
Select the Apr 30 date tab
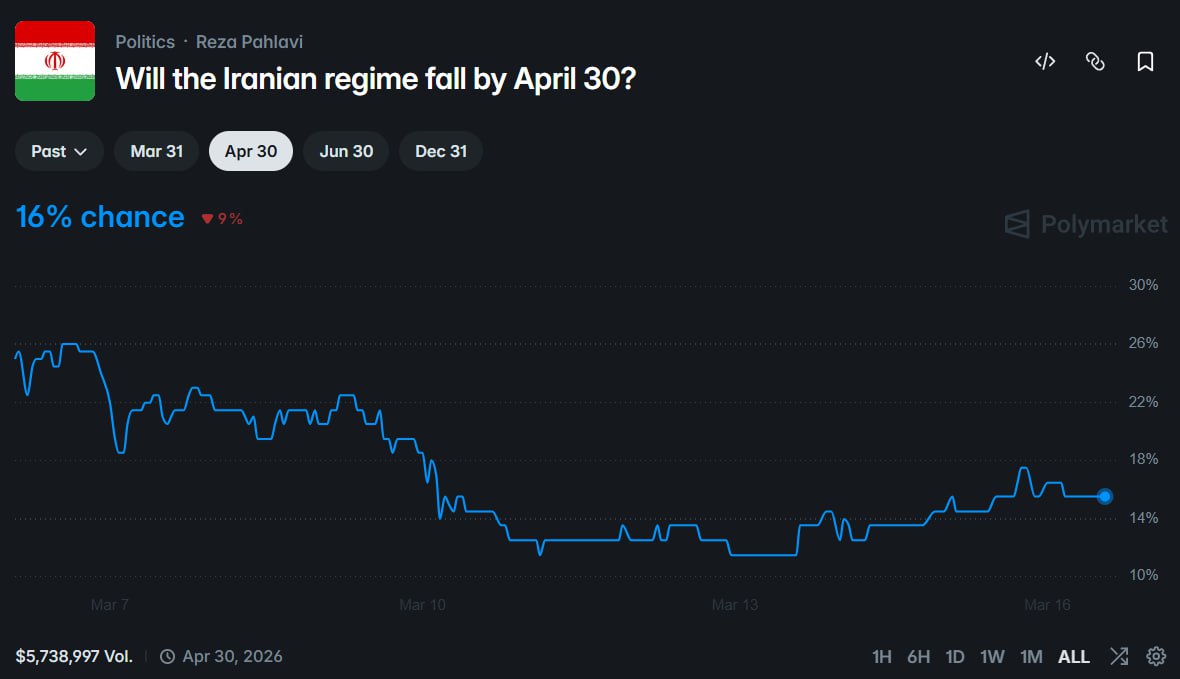pyautogui.click(x=251, y=152)
